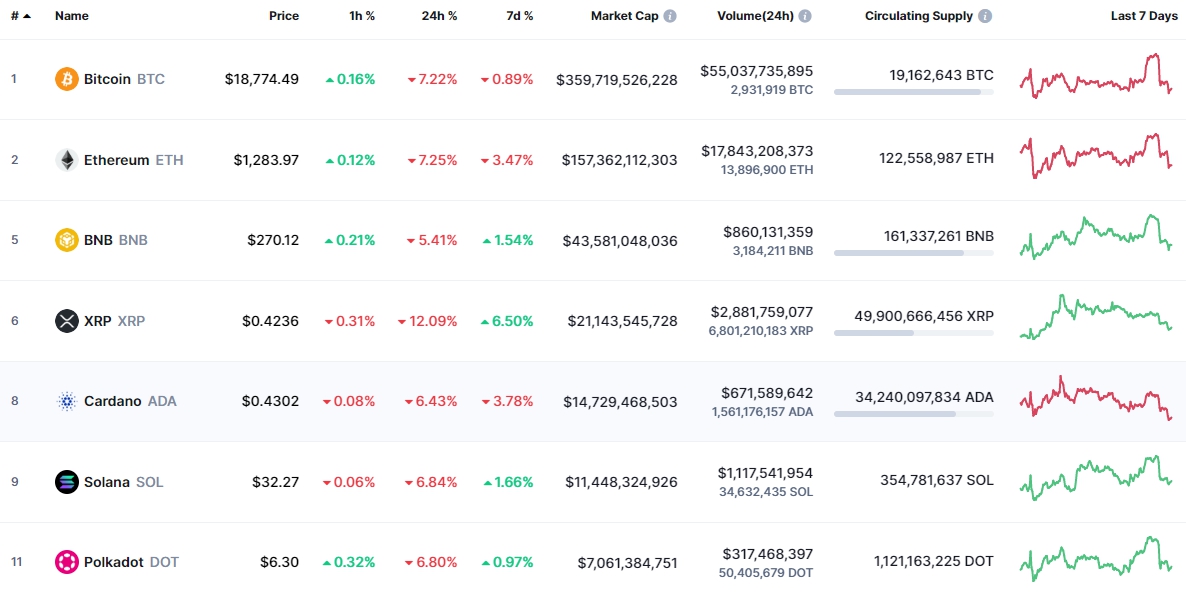Click Ethereum market cap $157,362,112,303
Viewport: 1186px width, 597px height.
point(619,160)
